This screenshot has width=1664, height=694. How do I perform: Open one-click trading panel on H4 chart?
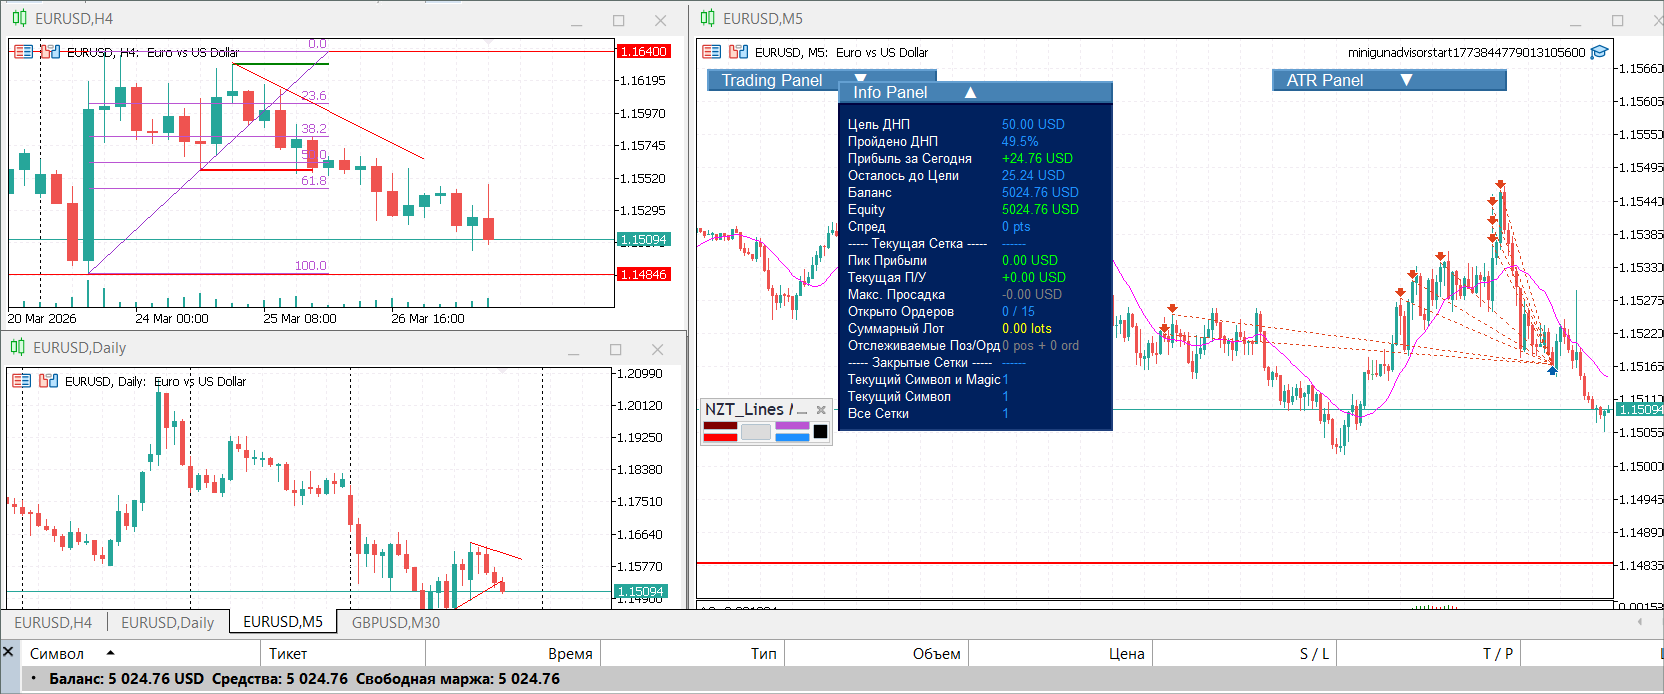[23, 52]
